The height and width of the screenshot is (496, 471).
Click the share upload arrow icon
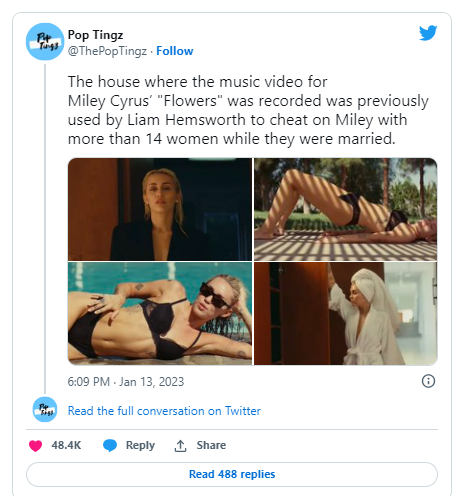(x=180, y=446)
